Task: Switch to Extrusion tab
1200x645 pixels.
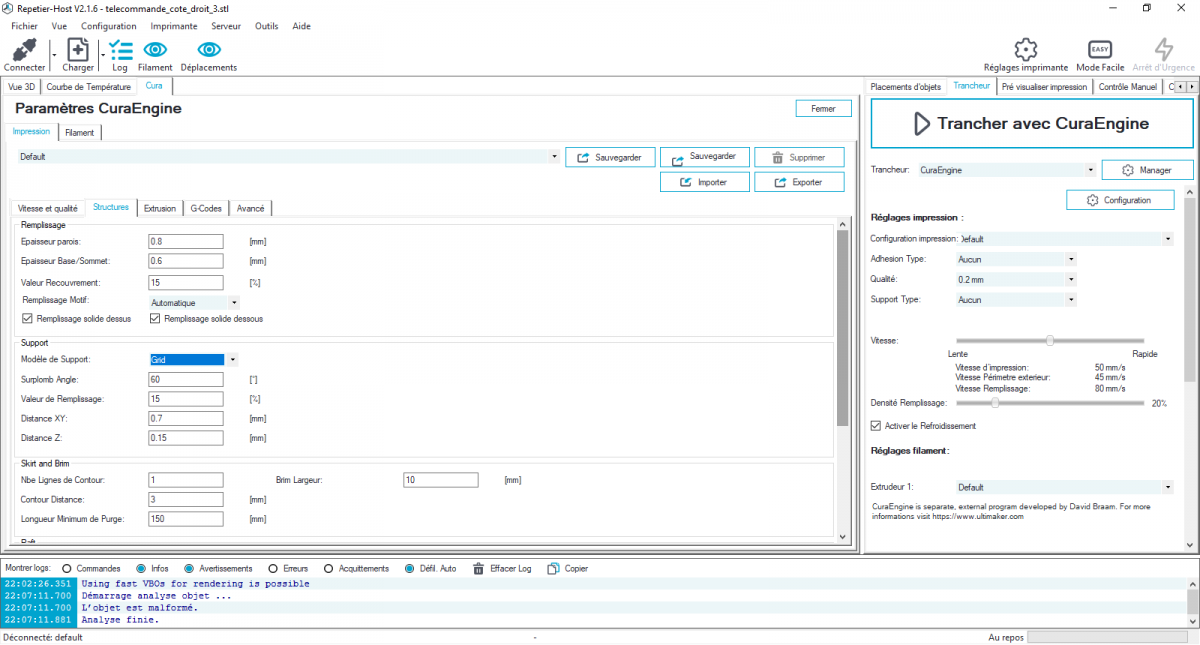Action: 160,208
